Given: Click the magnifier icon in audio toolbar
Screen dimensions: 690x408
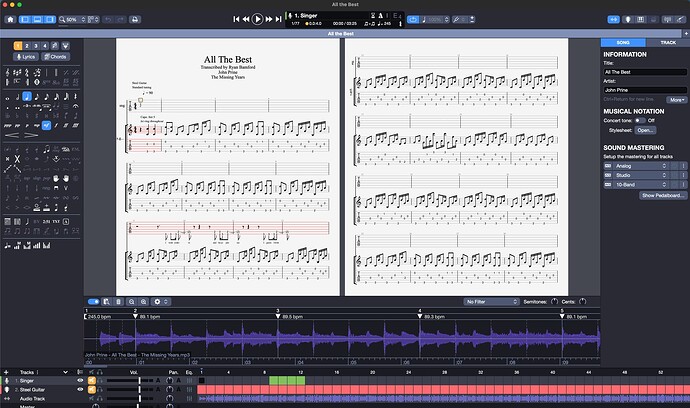Looking at the screenshot, I should coord(131,301).
